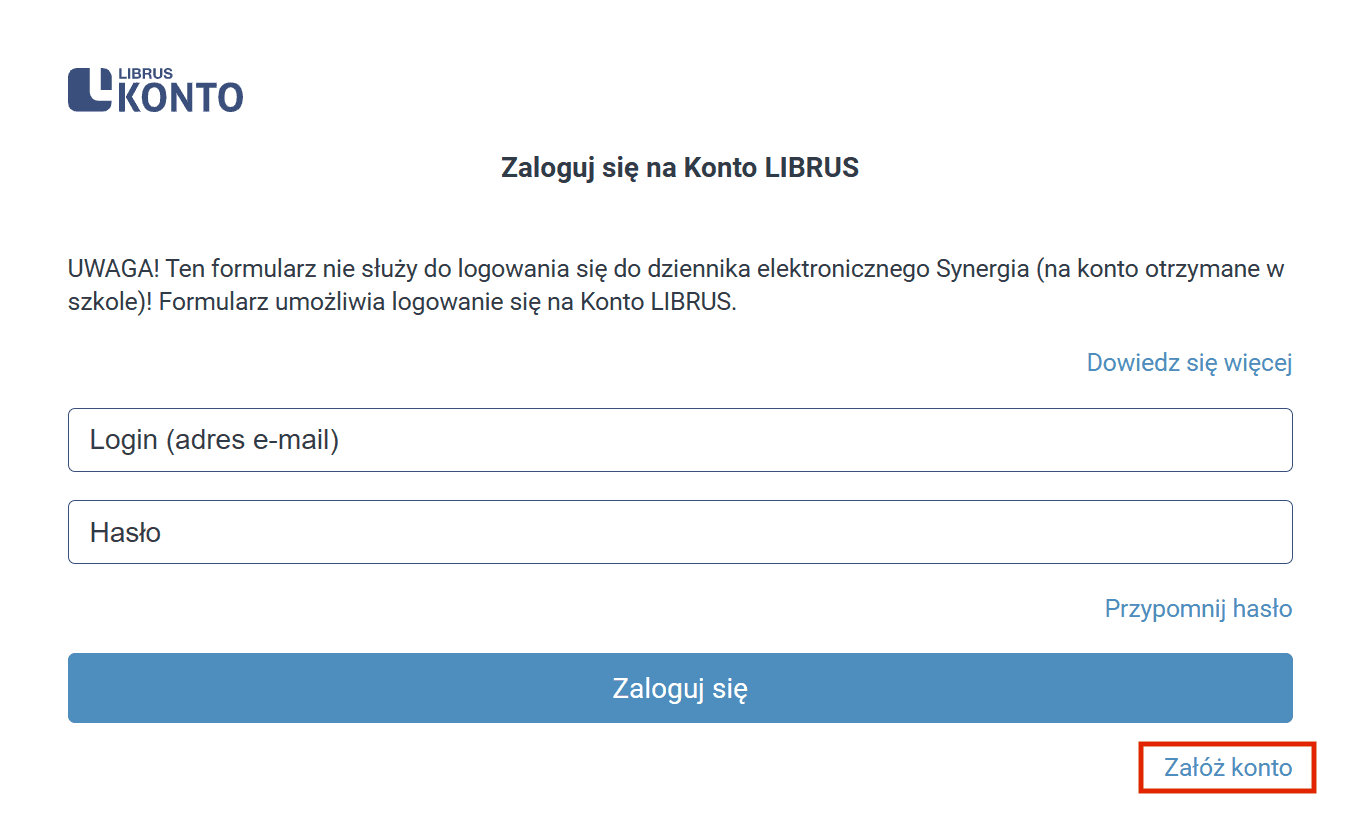Learn more via Dowiedz się więcej

click(x=1189, y=362)
